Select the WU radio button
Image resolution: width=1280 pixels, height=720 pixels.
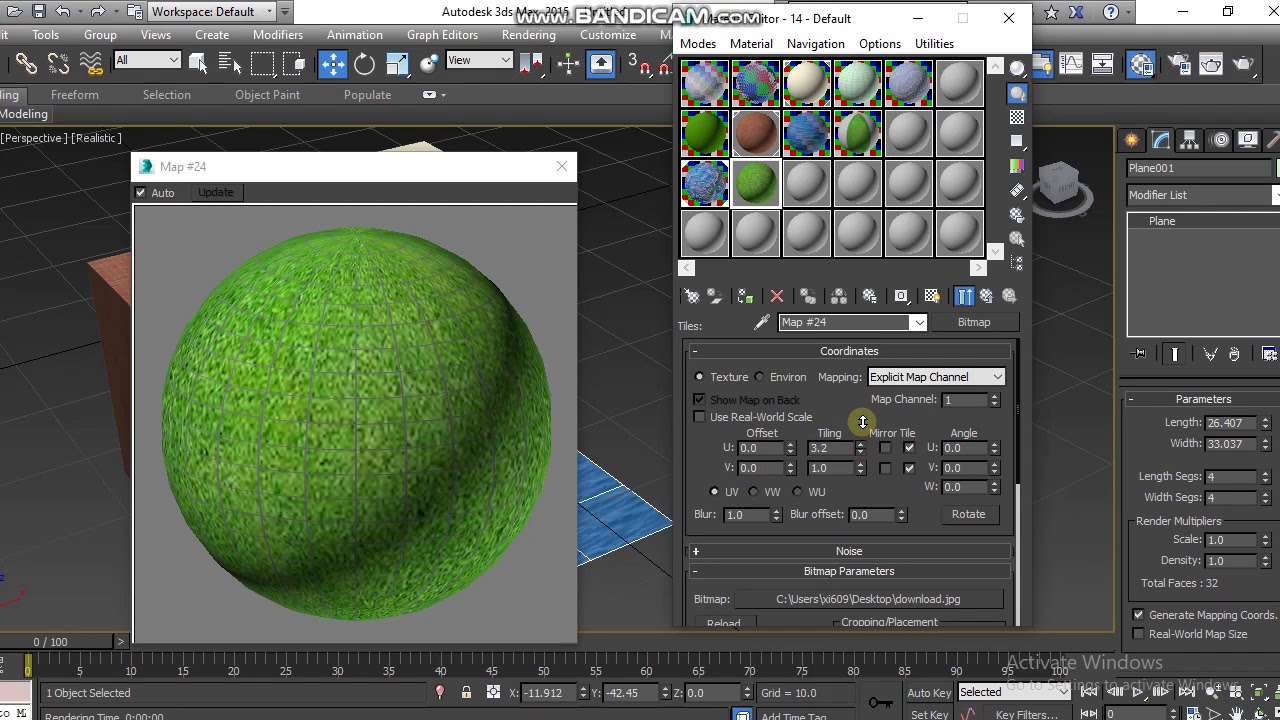[797, 492]
